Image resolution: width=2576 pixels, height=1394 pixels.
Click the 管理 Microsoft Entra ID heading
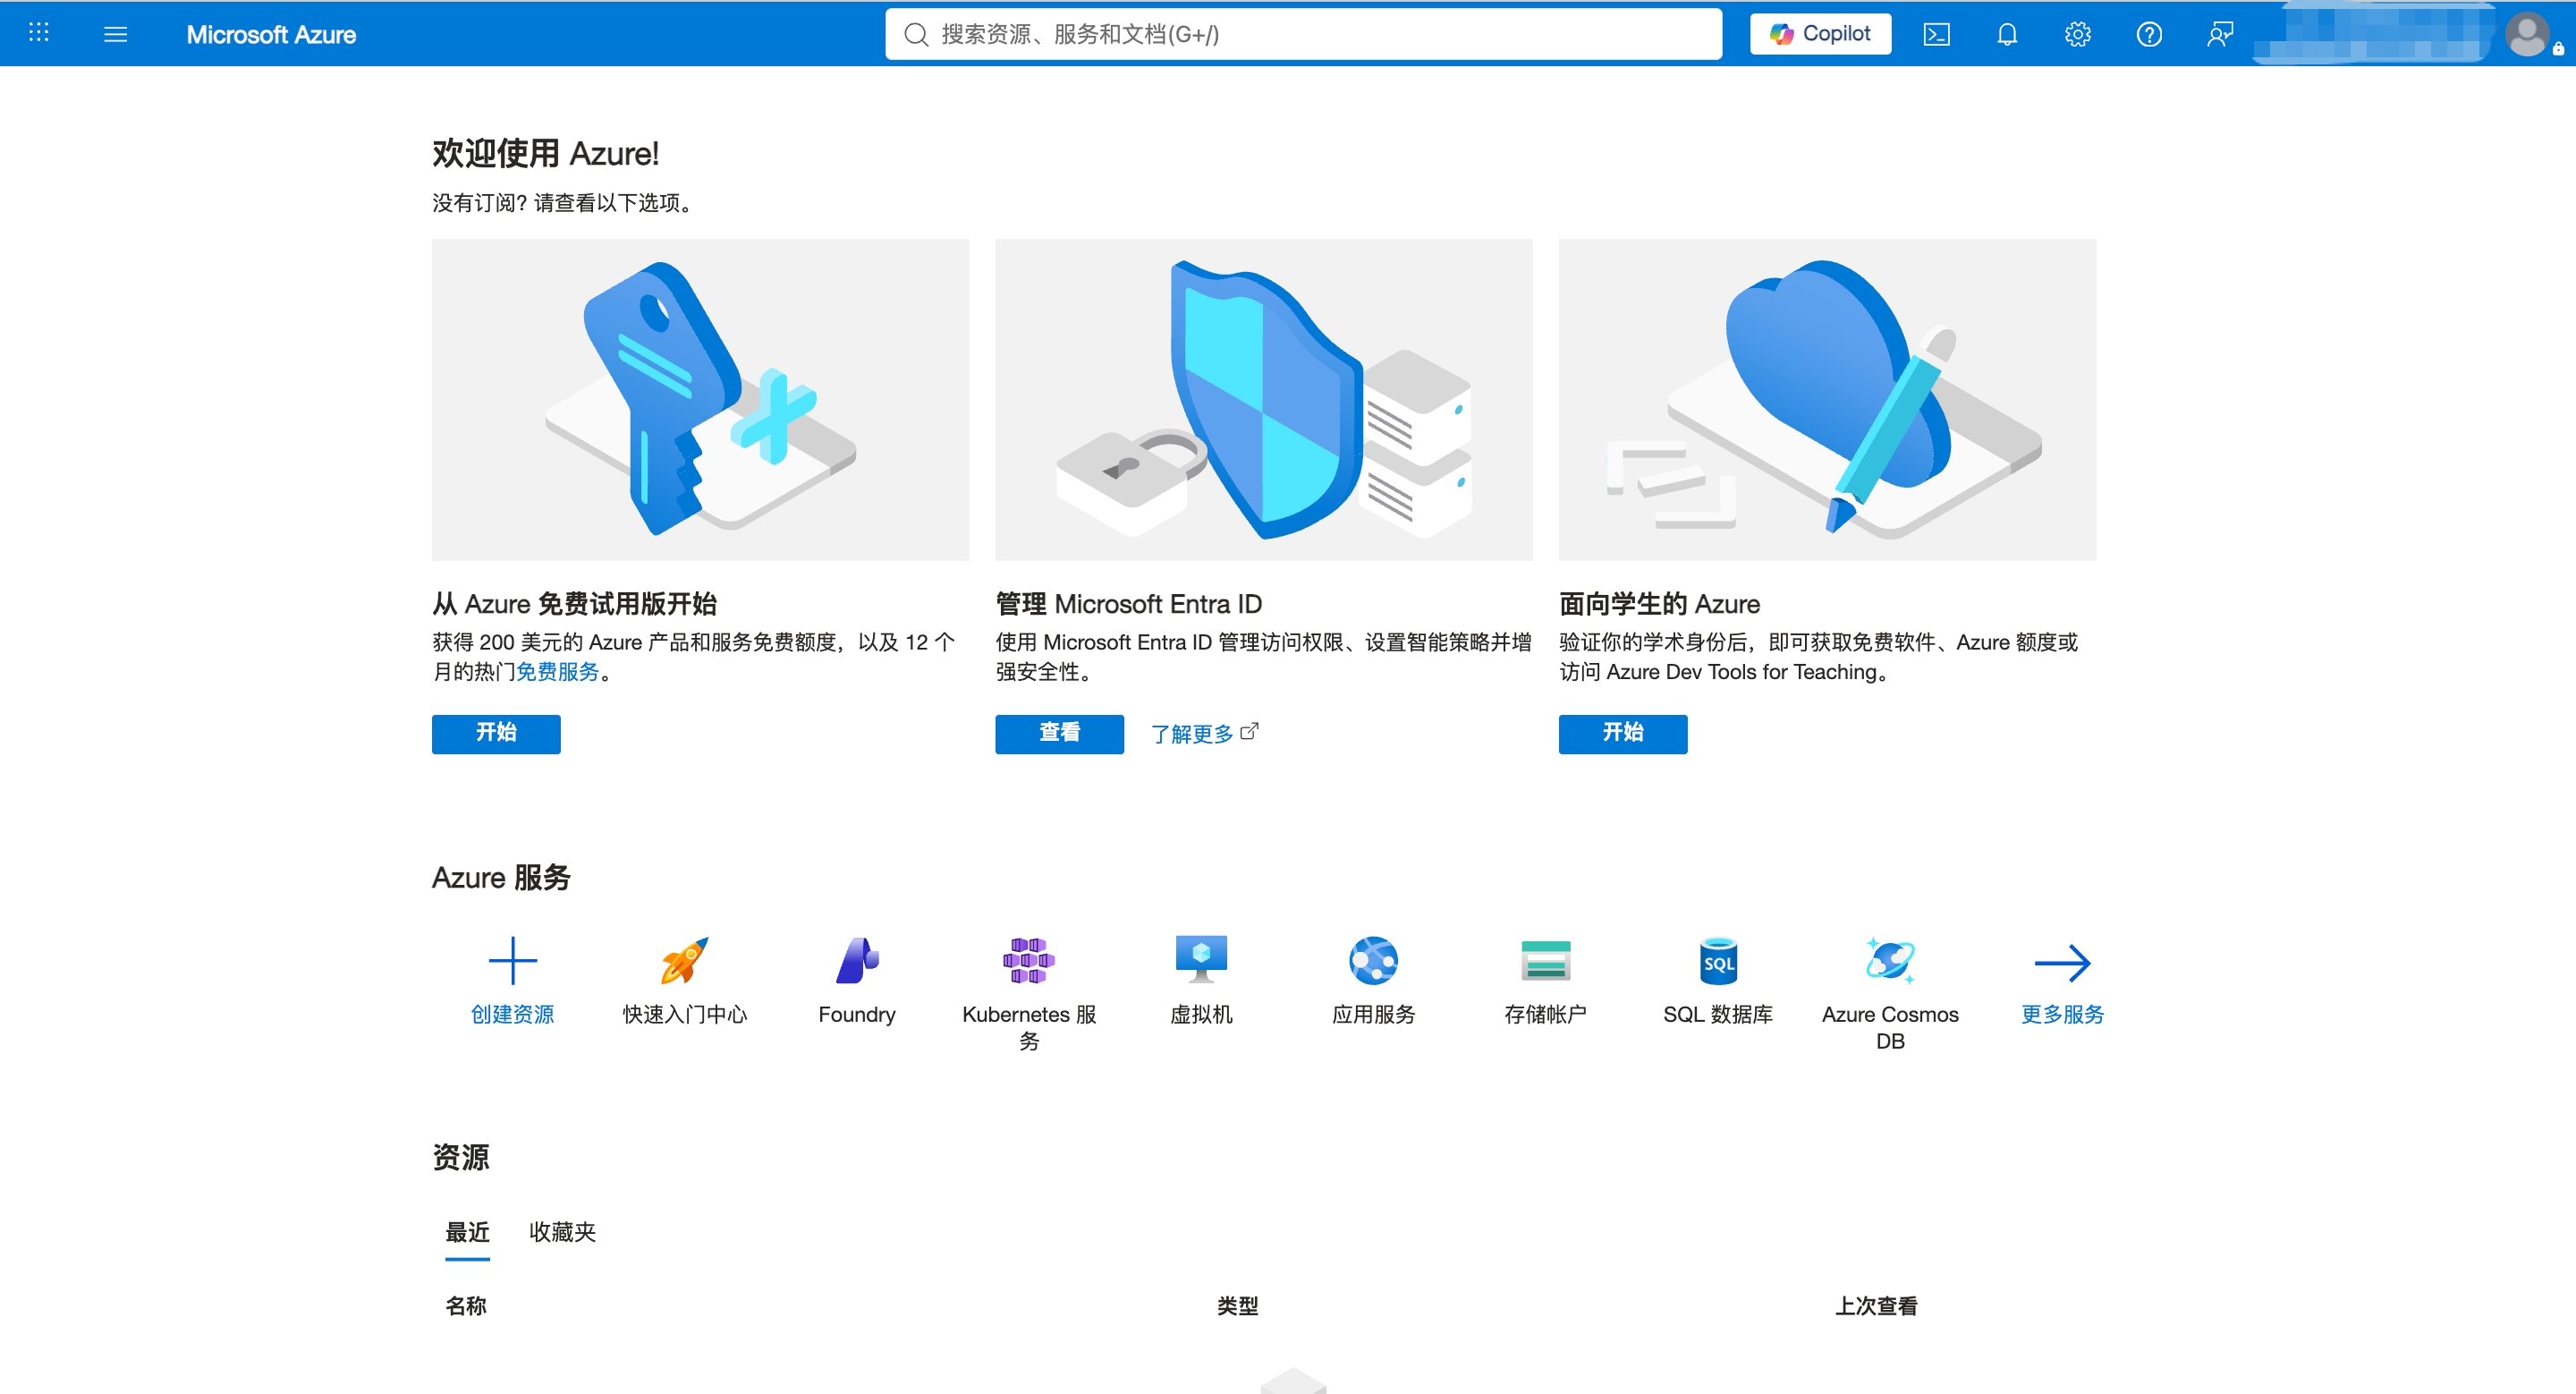tap(1129, 604)
